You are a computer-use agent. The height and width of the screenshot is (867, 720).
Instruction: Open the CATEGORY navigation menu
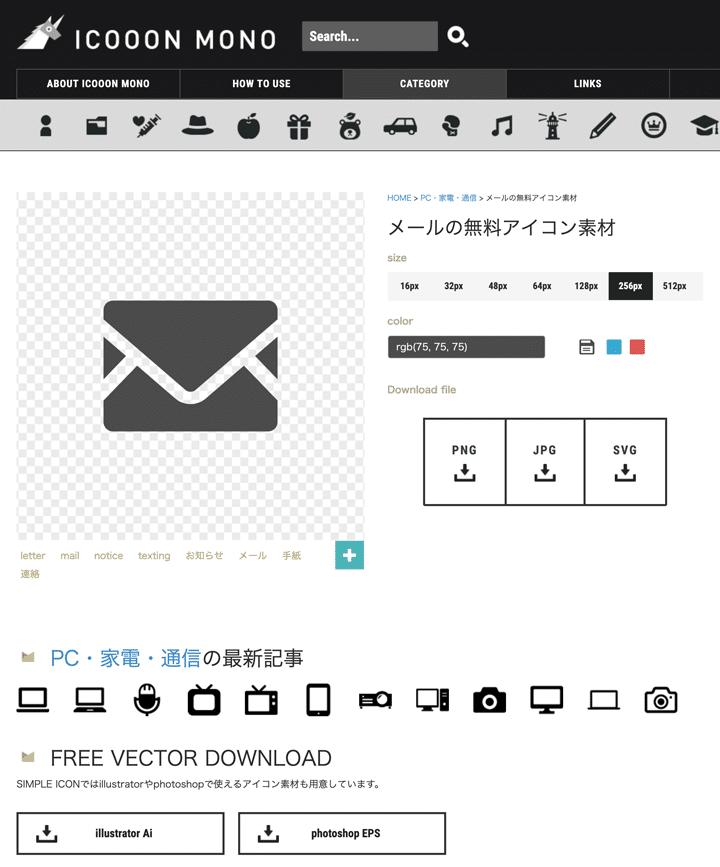424,84
